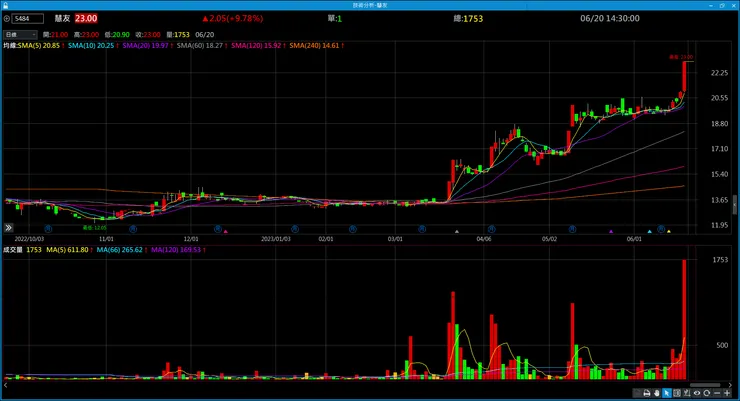Viewport: 740px width, 401px height.
Task: Zoom in with the plus icon
Action: (727, 393)
